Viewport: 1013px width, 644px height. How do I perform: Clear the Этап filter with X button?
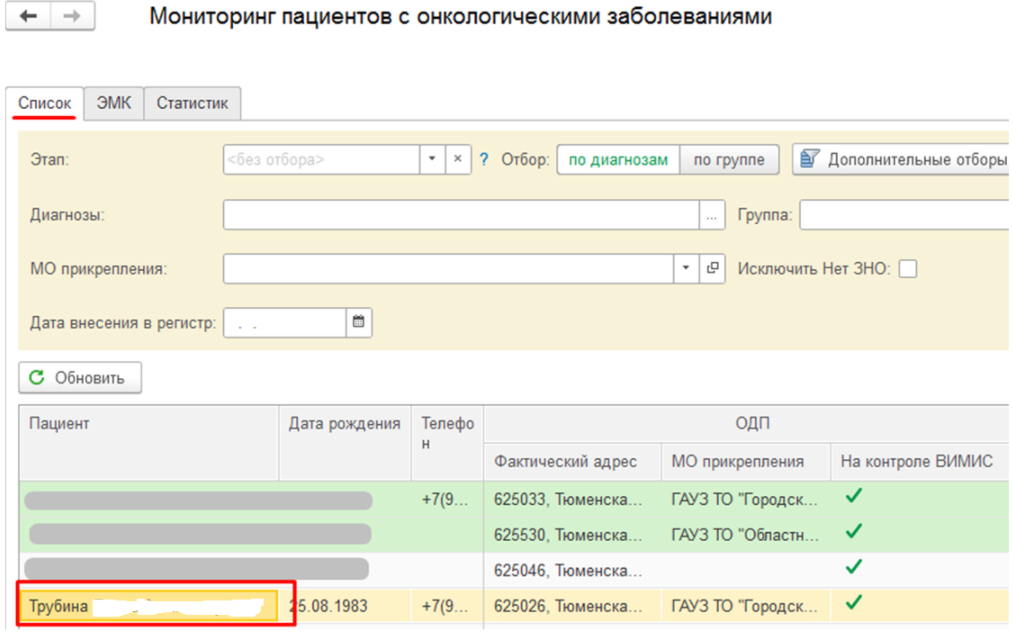click(x=458, y=160)
